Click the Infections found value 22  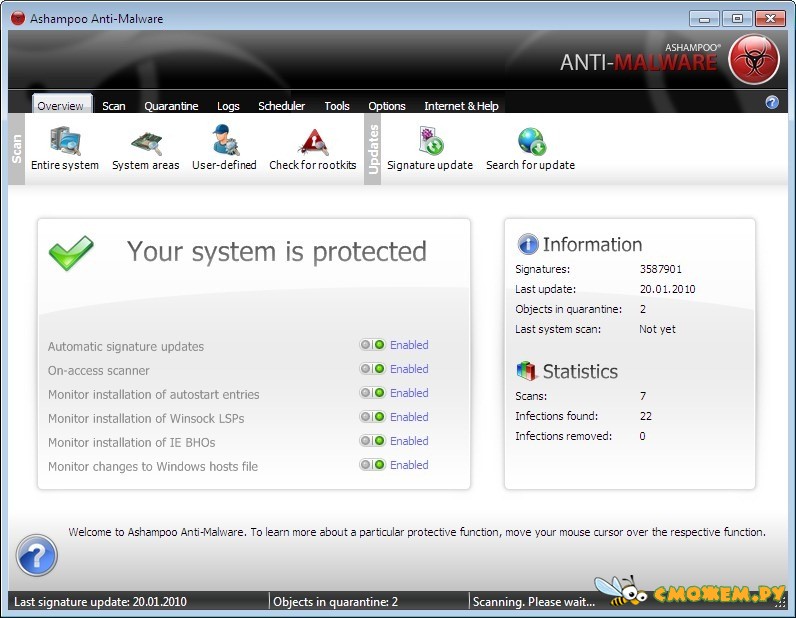pos(645,416)
